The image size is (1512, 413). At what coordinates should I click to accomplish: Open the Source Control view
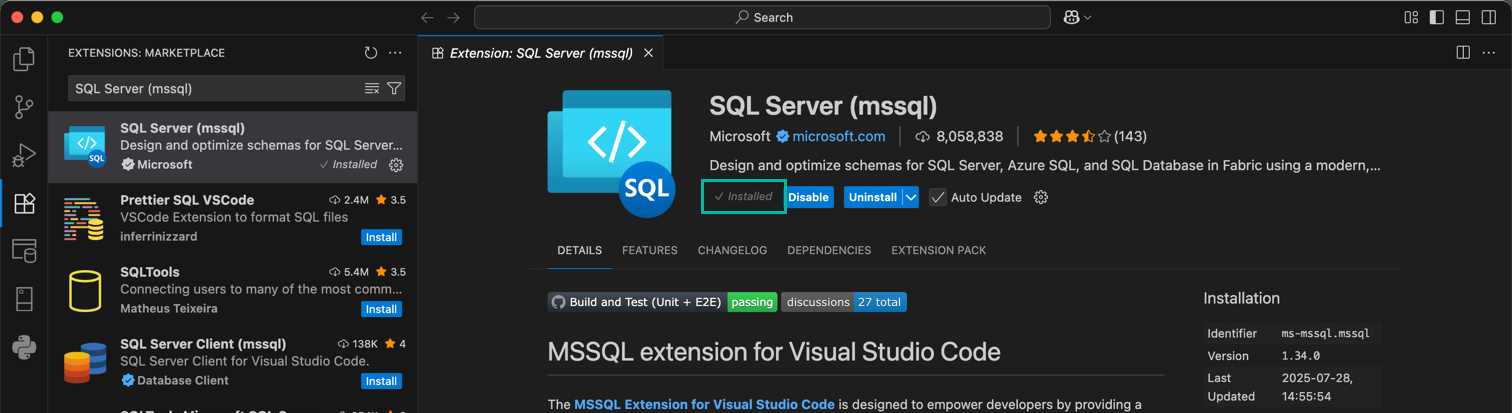pos(24,107)
